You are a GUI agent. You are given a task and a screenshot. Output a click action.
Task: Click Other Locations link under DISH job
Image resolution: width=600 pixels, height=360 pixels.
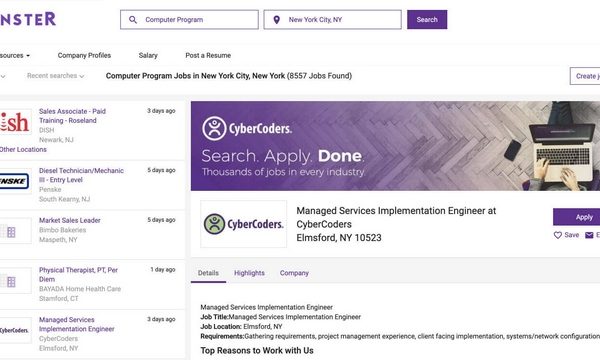[23, 150]
